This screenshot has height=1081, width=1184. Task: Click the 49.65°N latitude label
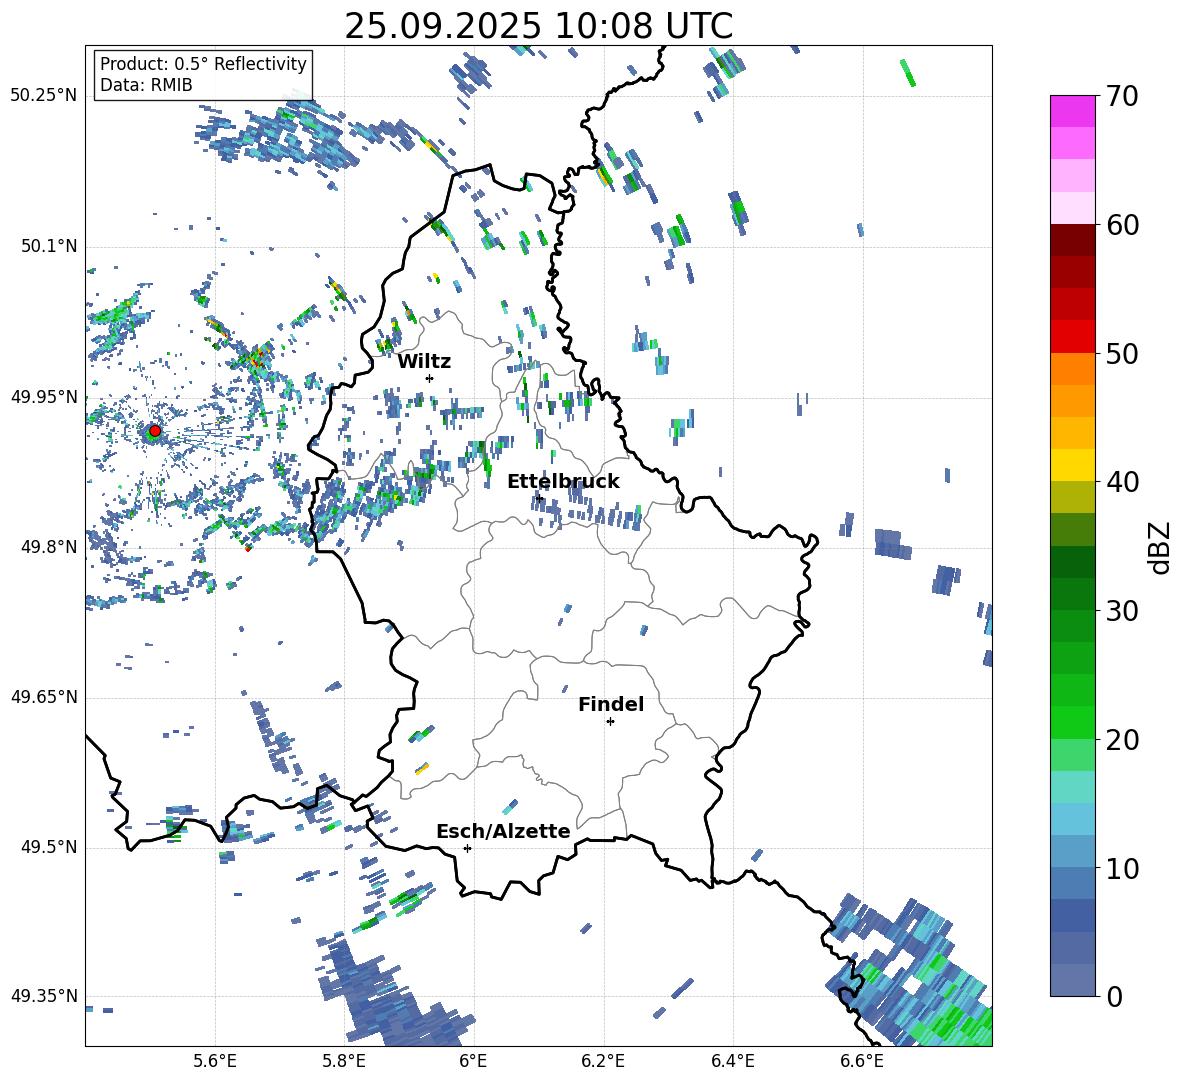[x=44, y=697]
